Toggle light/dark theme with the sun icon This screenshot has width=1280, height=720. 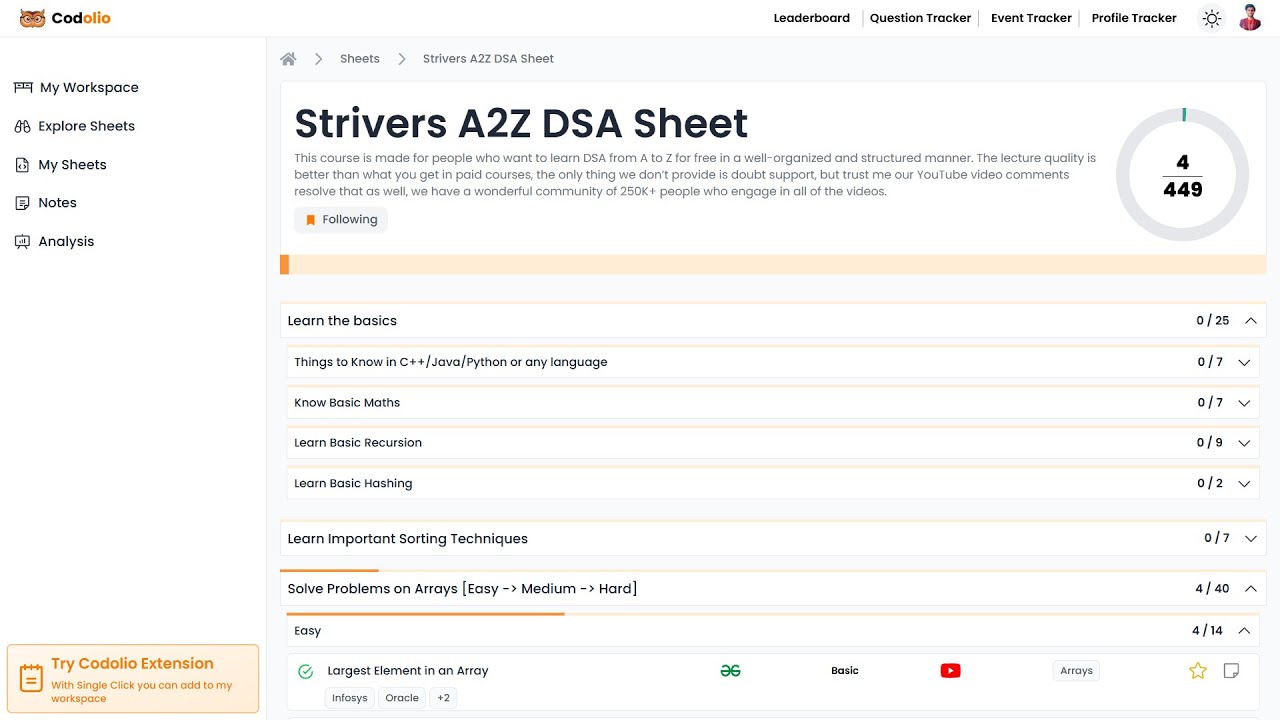click(1211, 18)
